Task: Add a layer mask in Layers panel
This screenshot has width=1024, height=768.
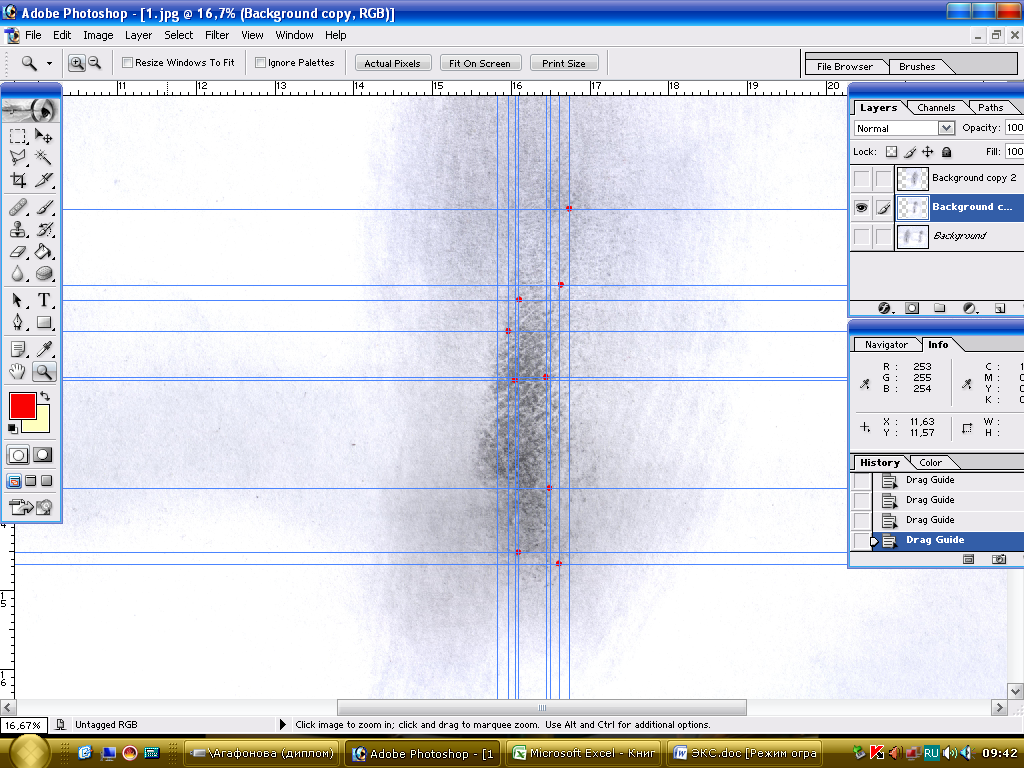Action: click(912, 309)
